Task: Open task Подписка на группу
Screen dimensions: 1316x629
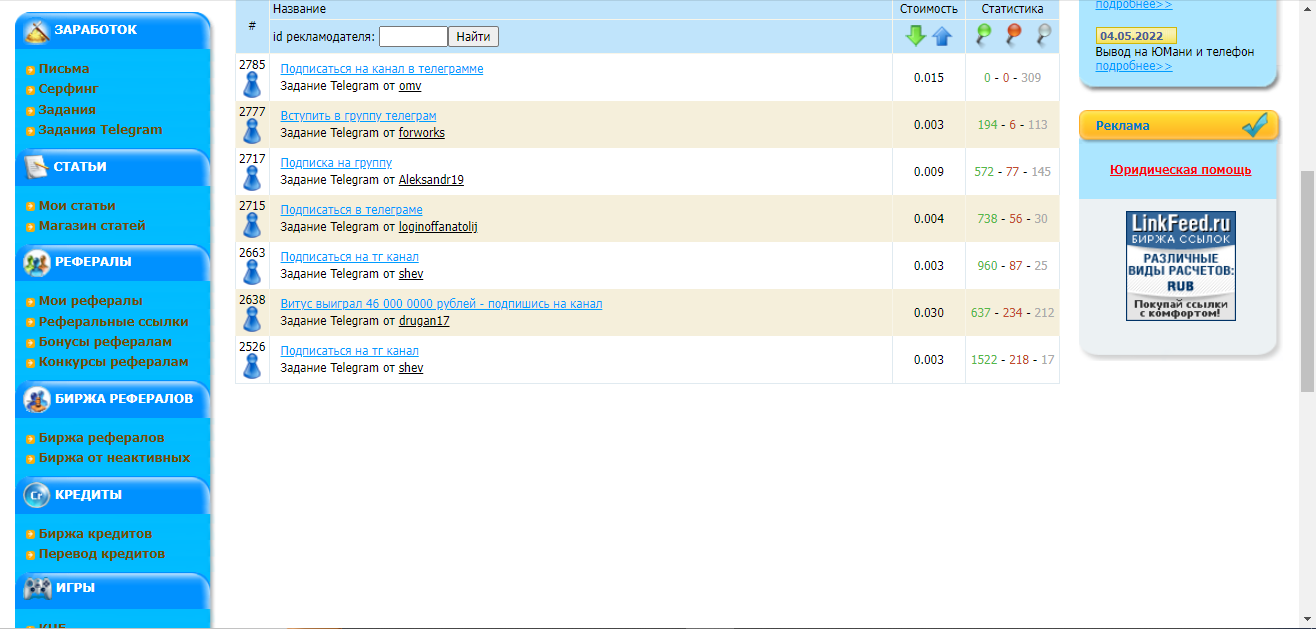Action: [336, 163]
